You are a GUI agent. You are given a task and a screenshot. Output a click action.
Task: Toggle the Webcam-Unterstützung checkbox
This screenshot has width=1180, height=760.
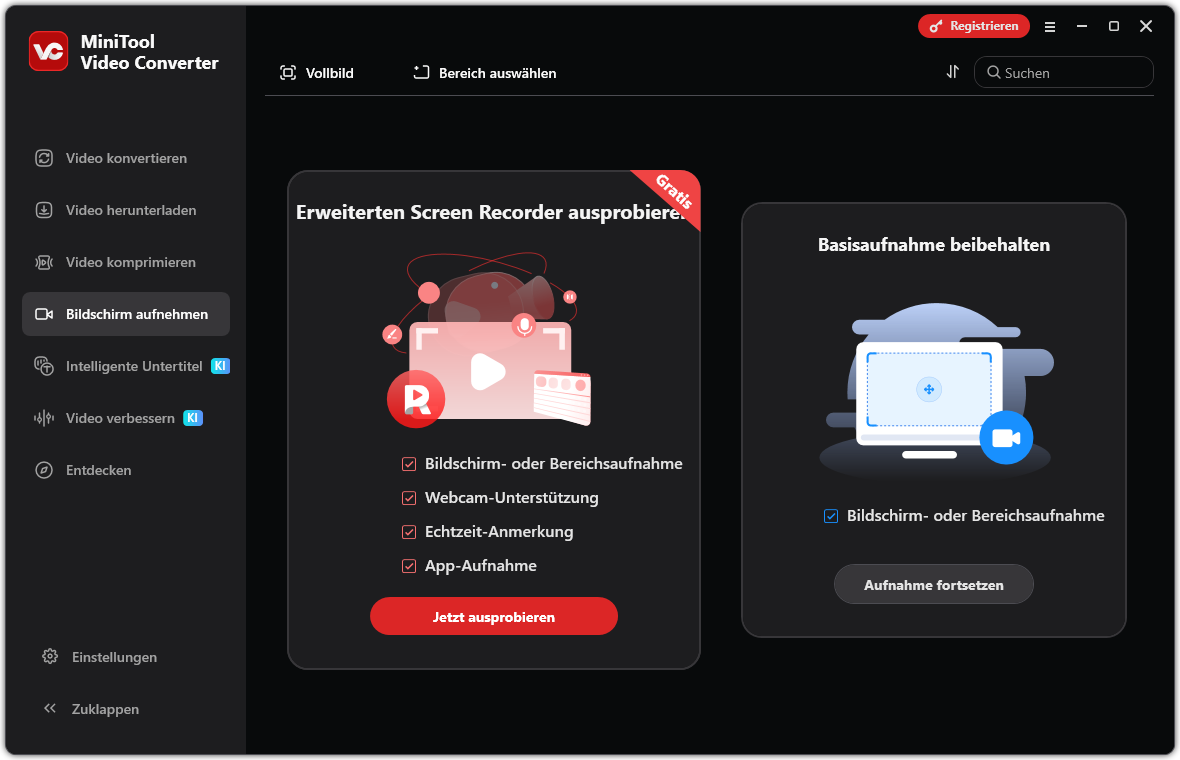click(409, 498)
